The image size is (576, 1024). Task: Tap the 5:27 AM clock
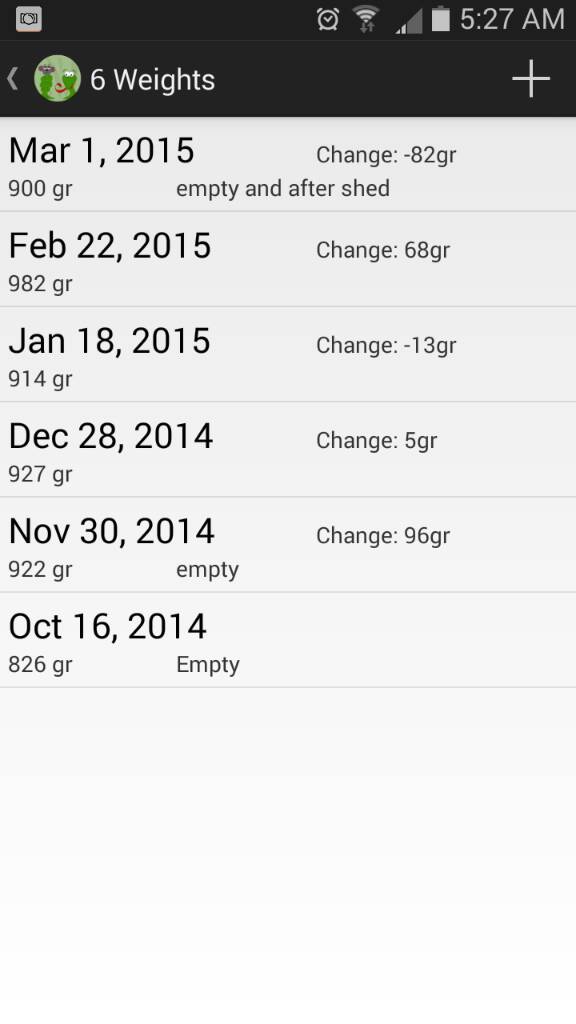[x=512, y=20]
